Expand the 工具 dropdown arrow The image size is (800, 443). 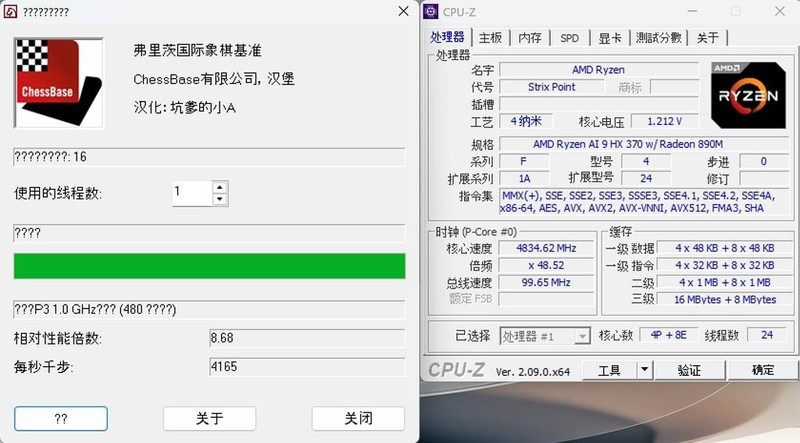[x=644, y=370]
